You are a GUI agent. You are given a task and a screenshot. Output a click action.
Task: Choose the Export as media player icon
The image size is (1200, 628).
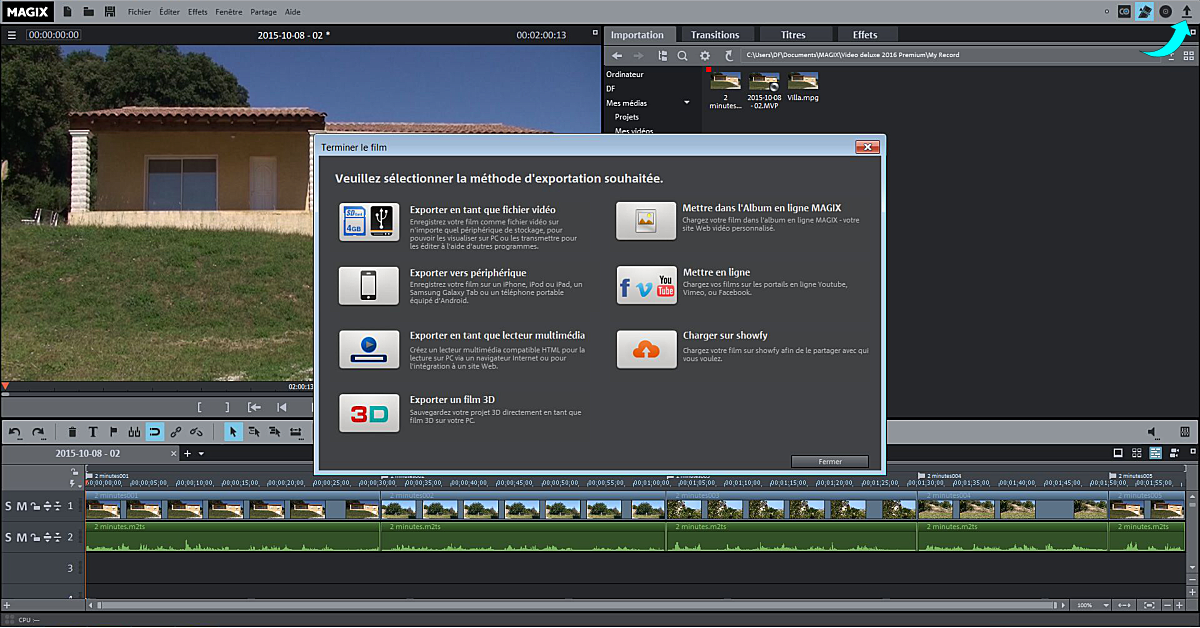[x=369, y=348]
